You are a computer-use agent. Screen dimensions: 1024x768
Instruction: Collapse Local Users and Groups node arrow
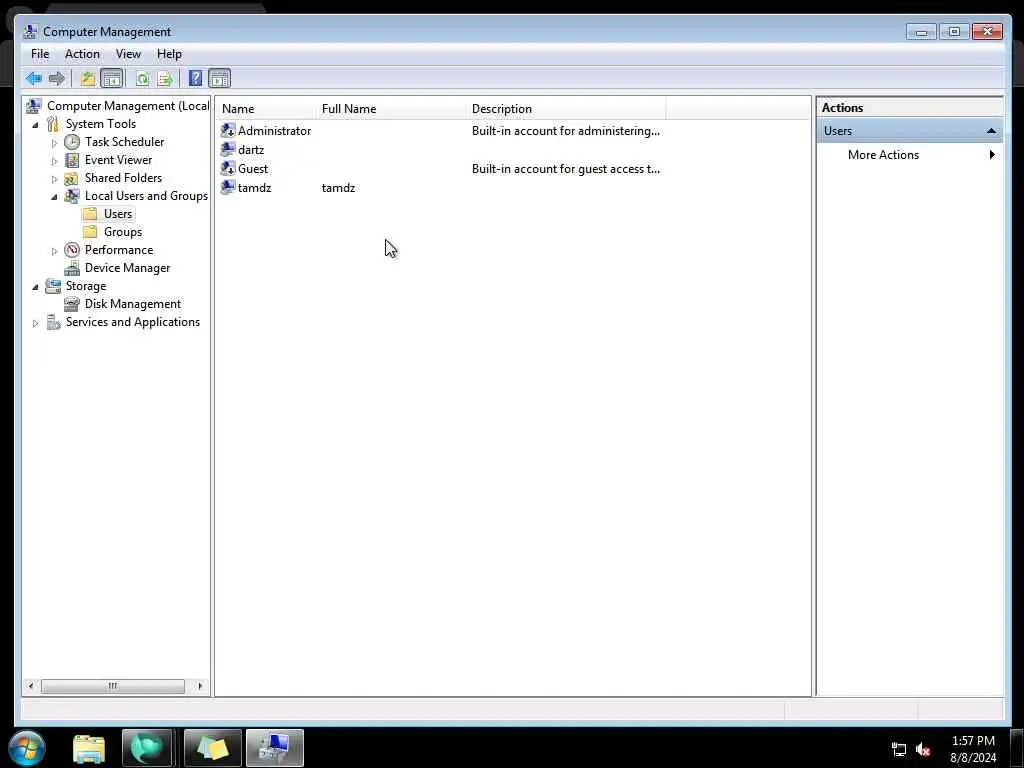tap(54, 197)
